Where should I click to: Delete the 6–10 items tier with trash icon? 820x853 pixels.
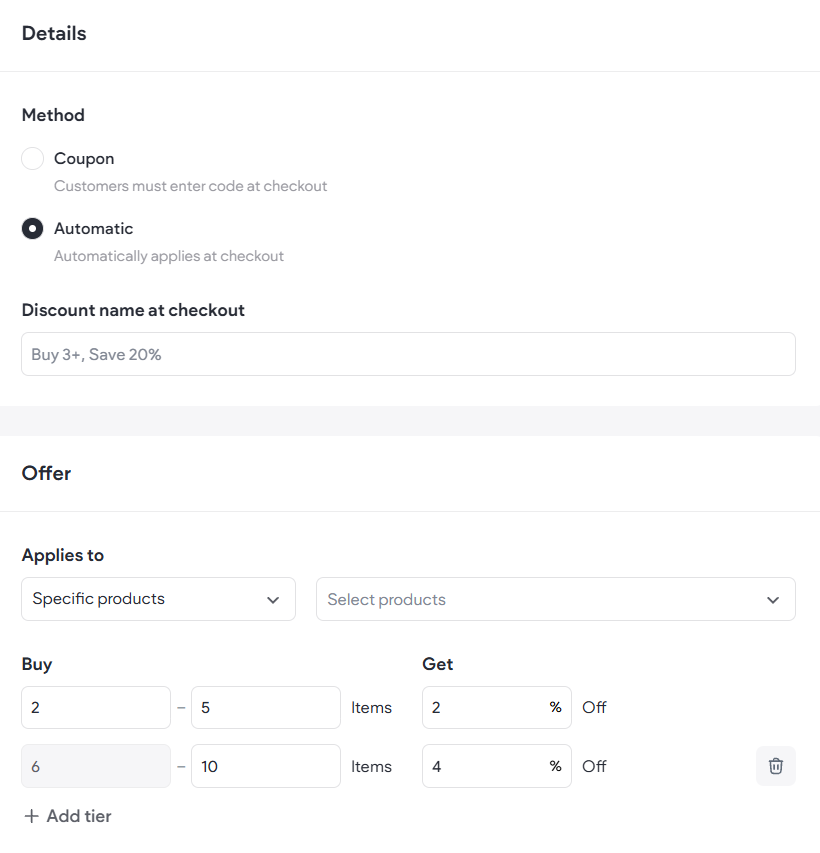[x=775, y=766]
